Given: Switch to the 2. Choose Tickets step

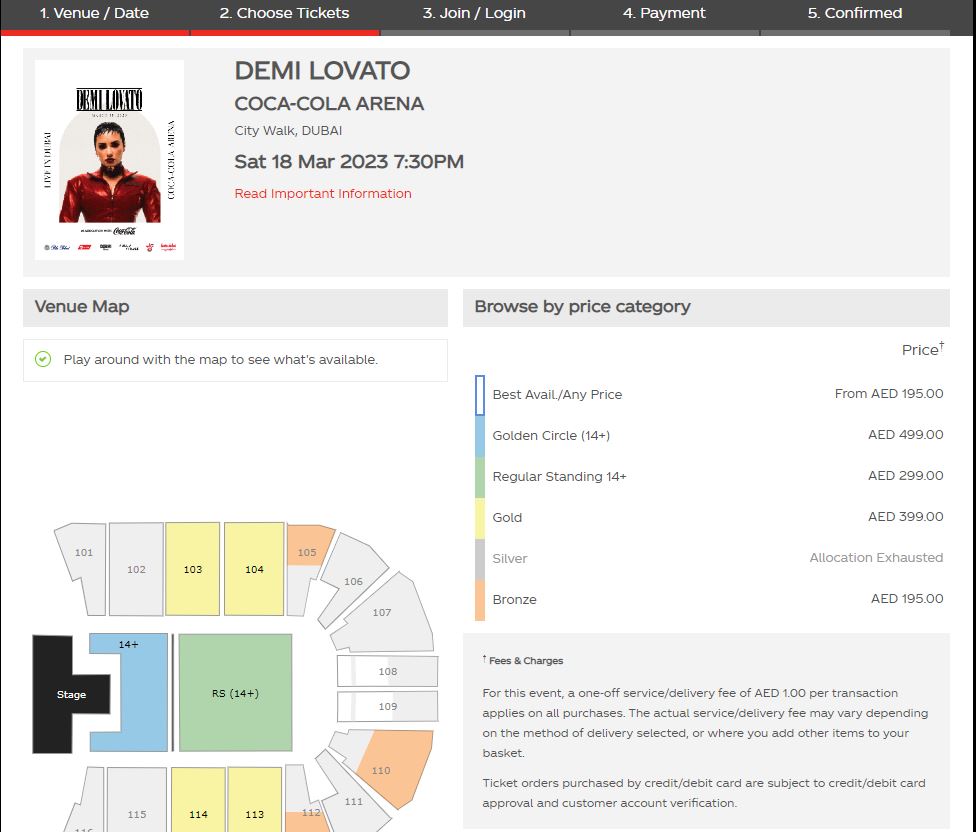Looking at the screenshot, I should pos(284,13).
